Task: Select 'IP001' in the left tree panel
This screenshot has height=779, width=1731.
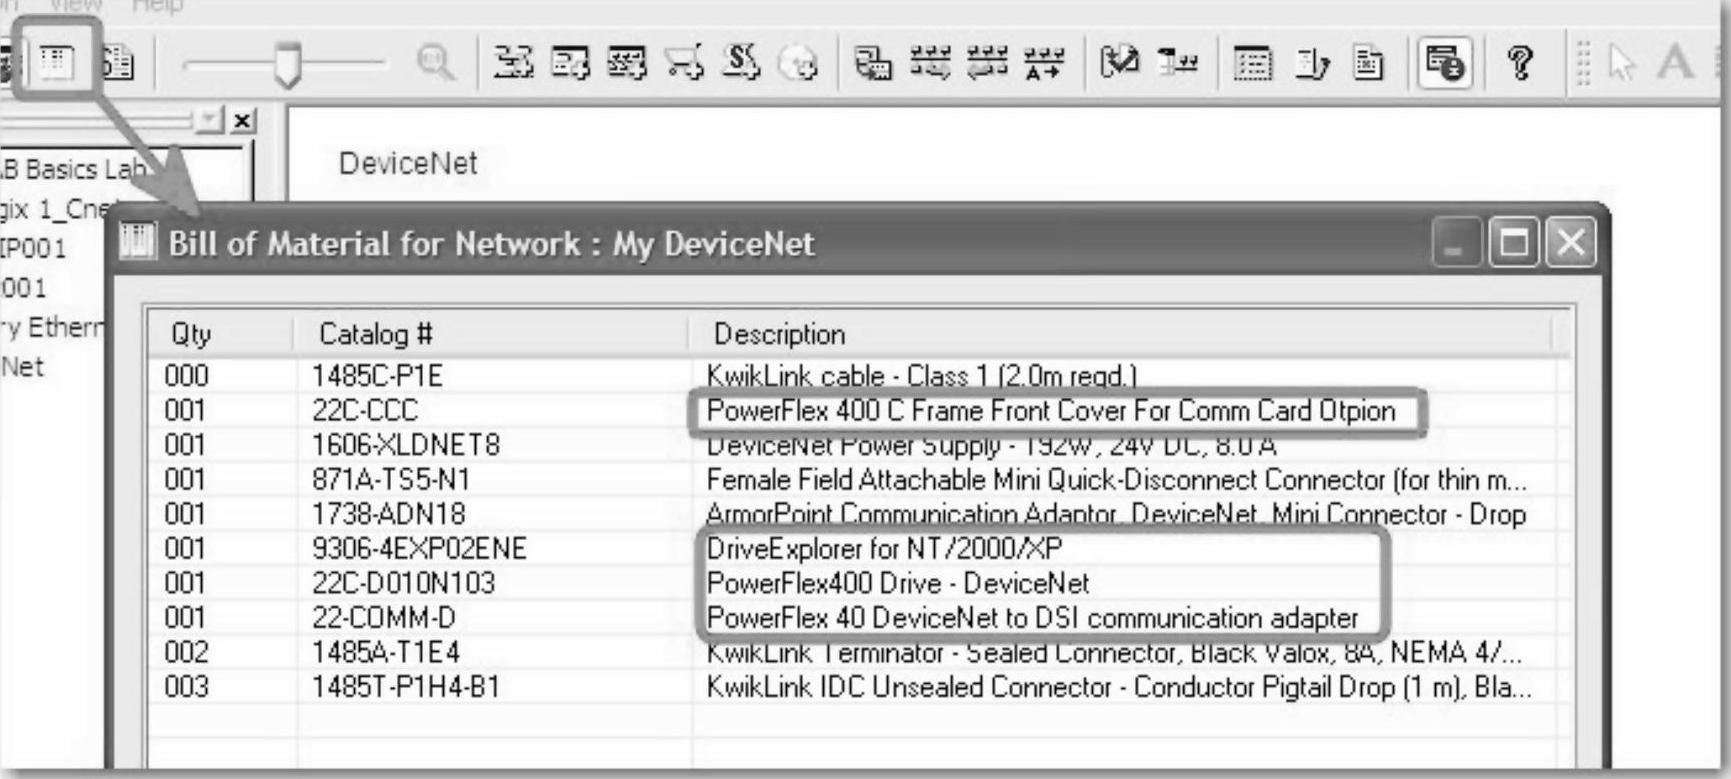Action: (33, 248)
